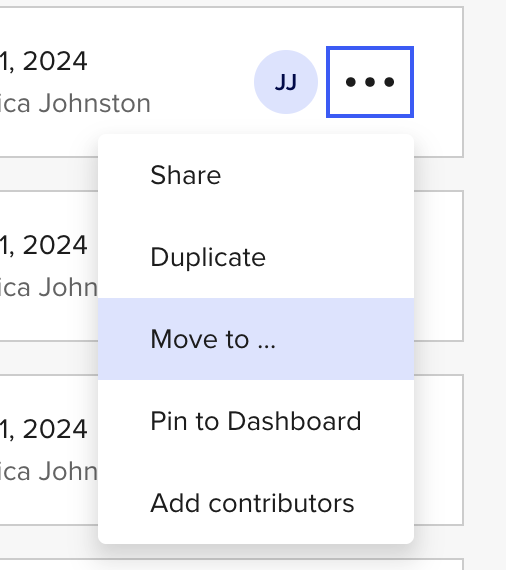Image resolution: width=506 pixels, height=570 pixels.
Task: Choose Pin to Dashboard
Action: point(256,421)
